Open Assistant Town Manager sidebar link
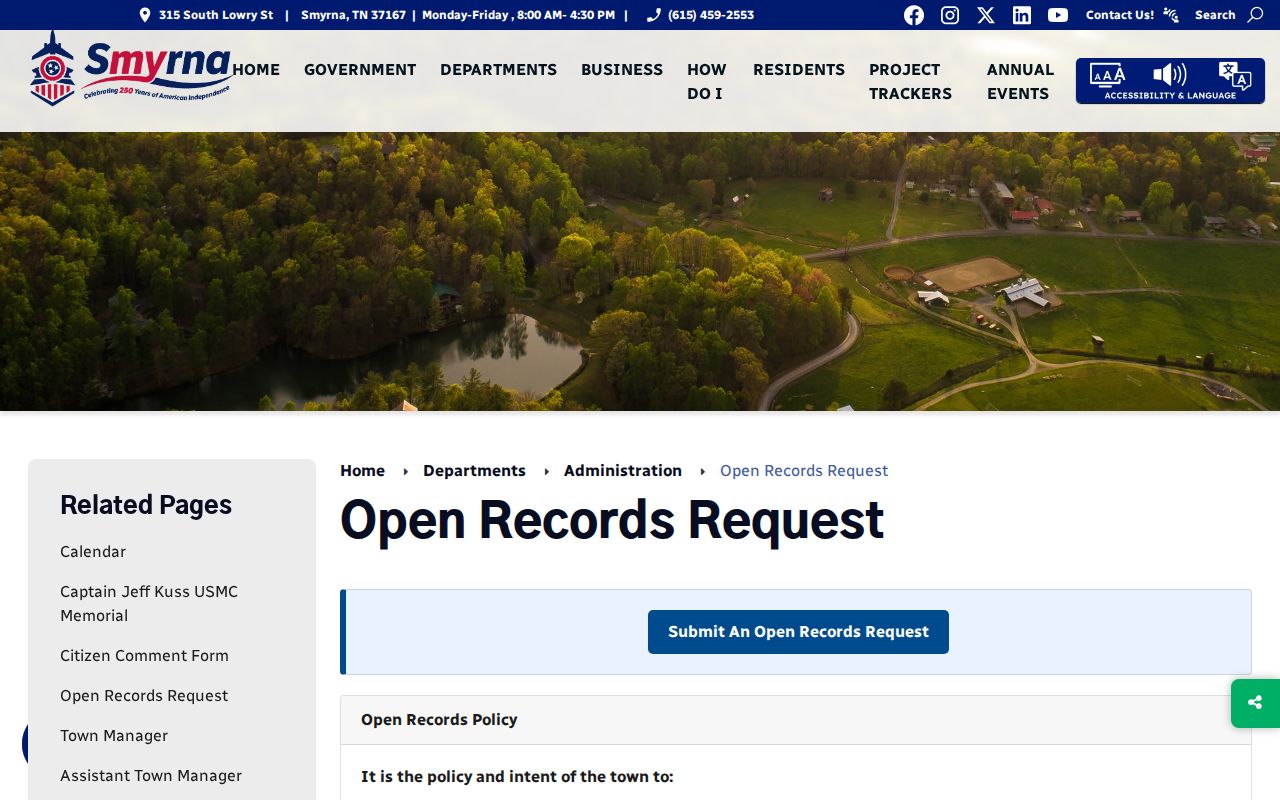This screenshot has width=1280, height=800. [x=151, y=776]
